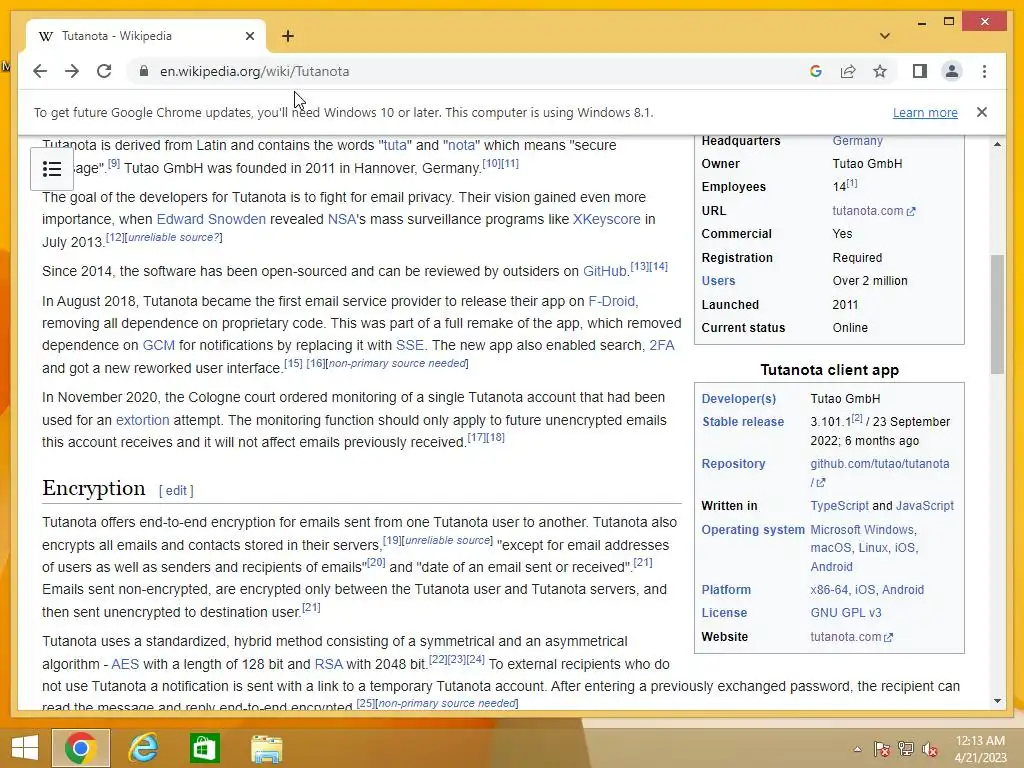This screenshot has width=1024, height=768.
Task: Edit the Encryption section
Action: (x=176, y=490)
